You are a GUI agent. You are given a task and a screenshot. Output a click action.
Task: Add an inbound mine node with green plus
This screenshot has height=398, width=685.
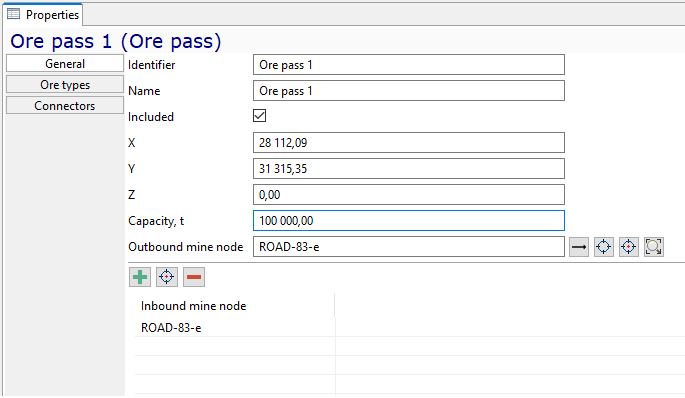pyautogui.click(x=140, y=277)
